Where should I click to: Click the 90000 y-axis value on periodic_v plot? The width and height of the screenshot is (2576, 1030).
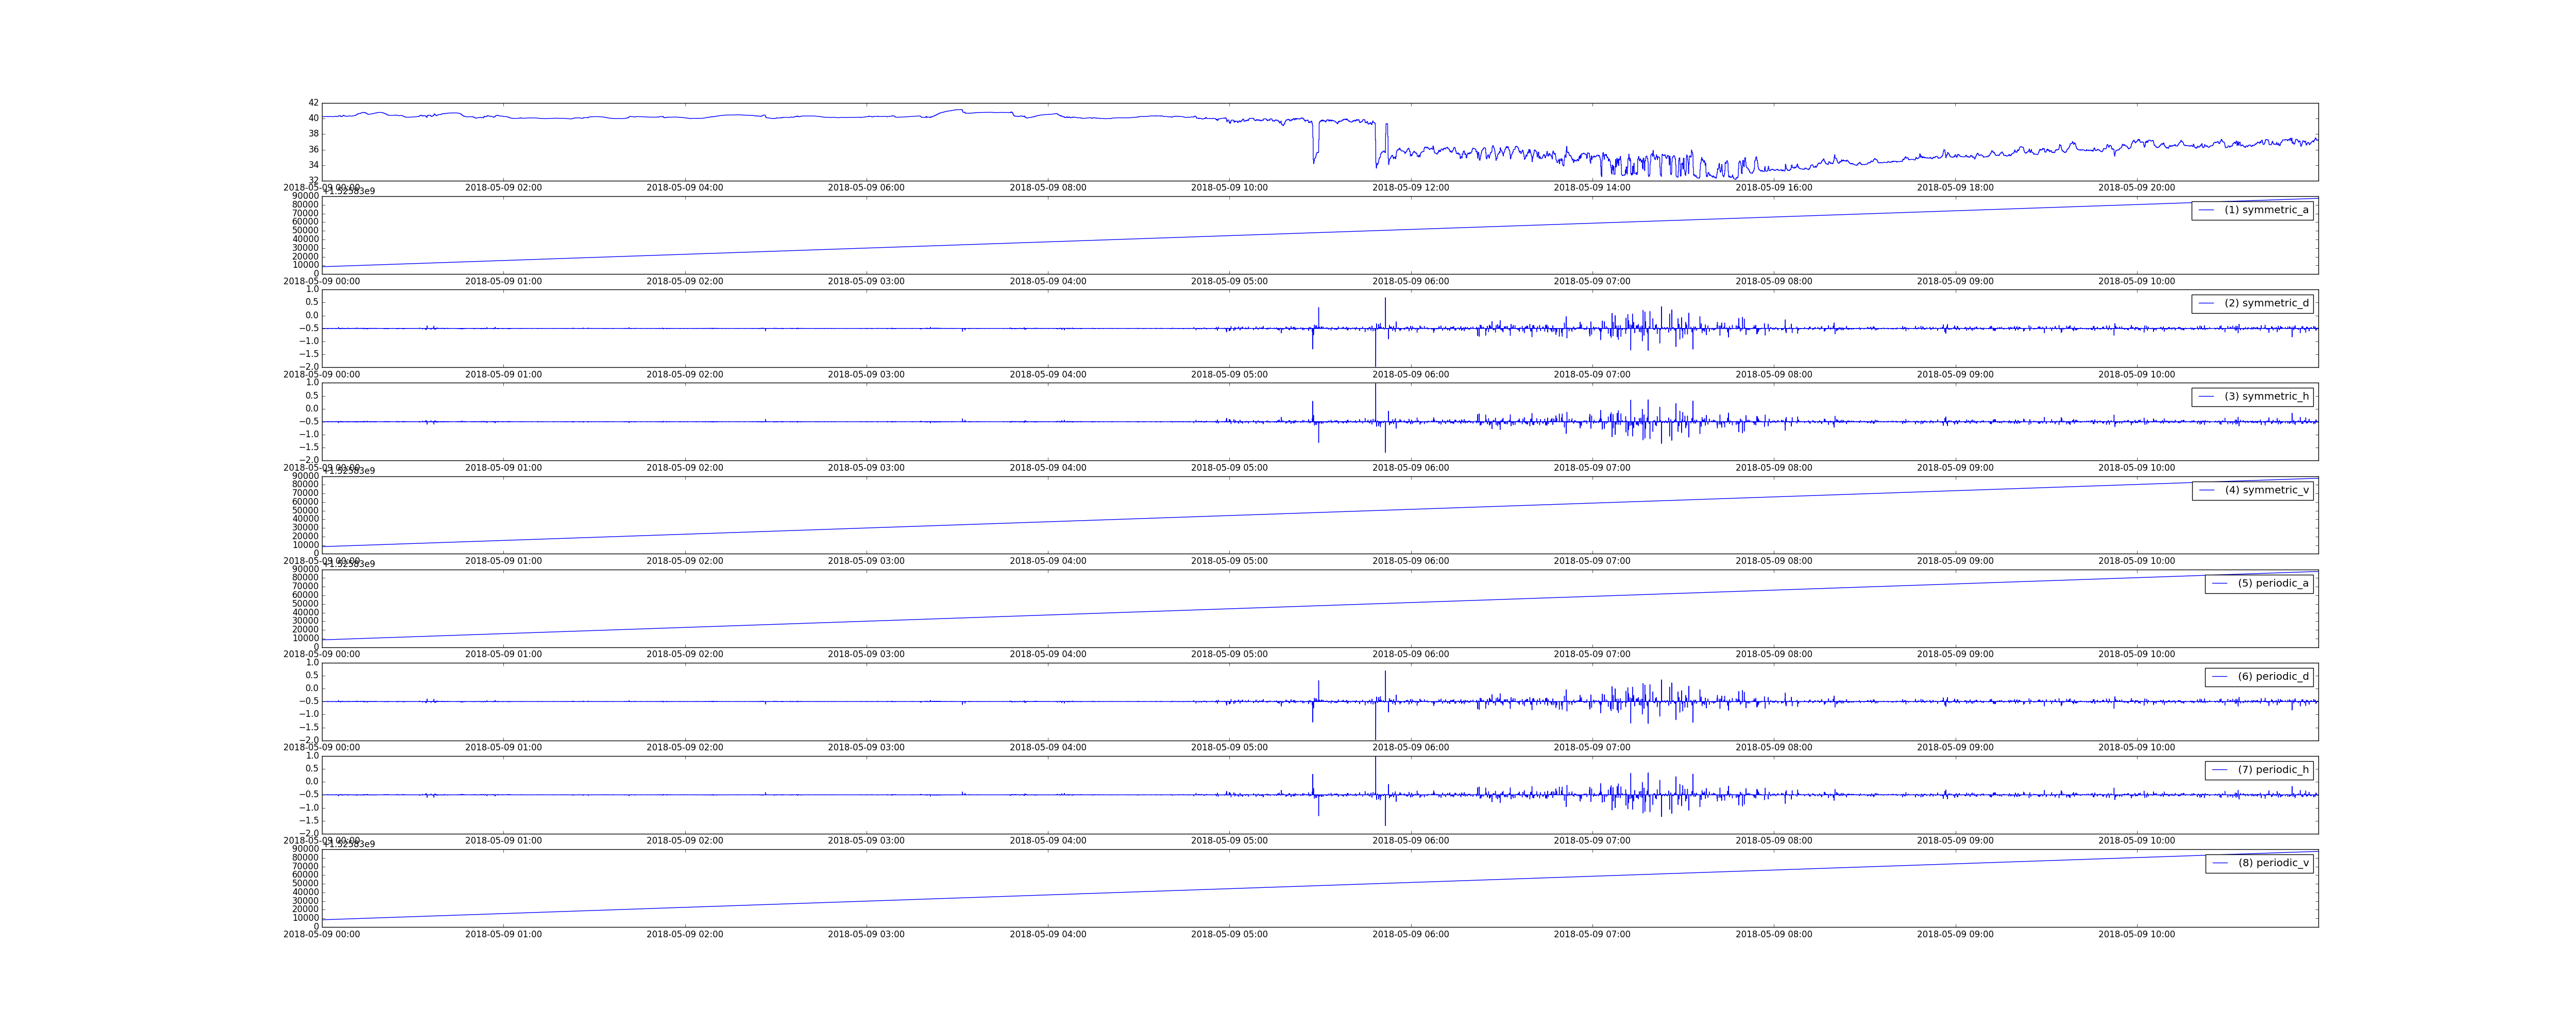tap(305, 849)
